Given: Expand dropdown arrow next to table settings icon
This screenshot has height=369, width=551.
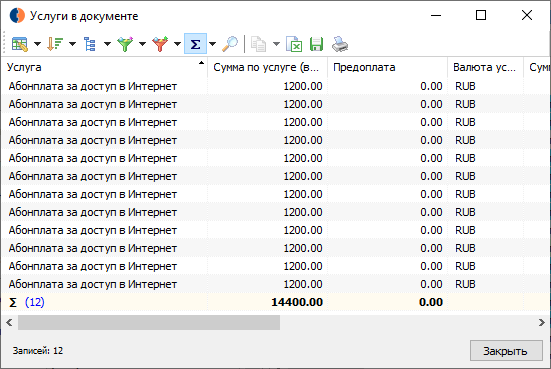Looking at the screenshot, I should (x=37, y=44).
